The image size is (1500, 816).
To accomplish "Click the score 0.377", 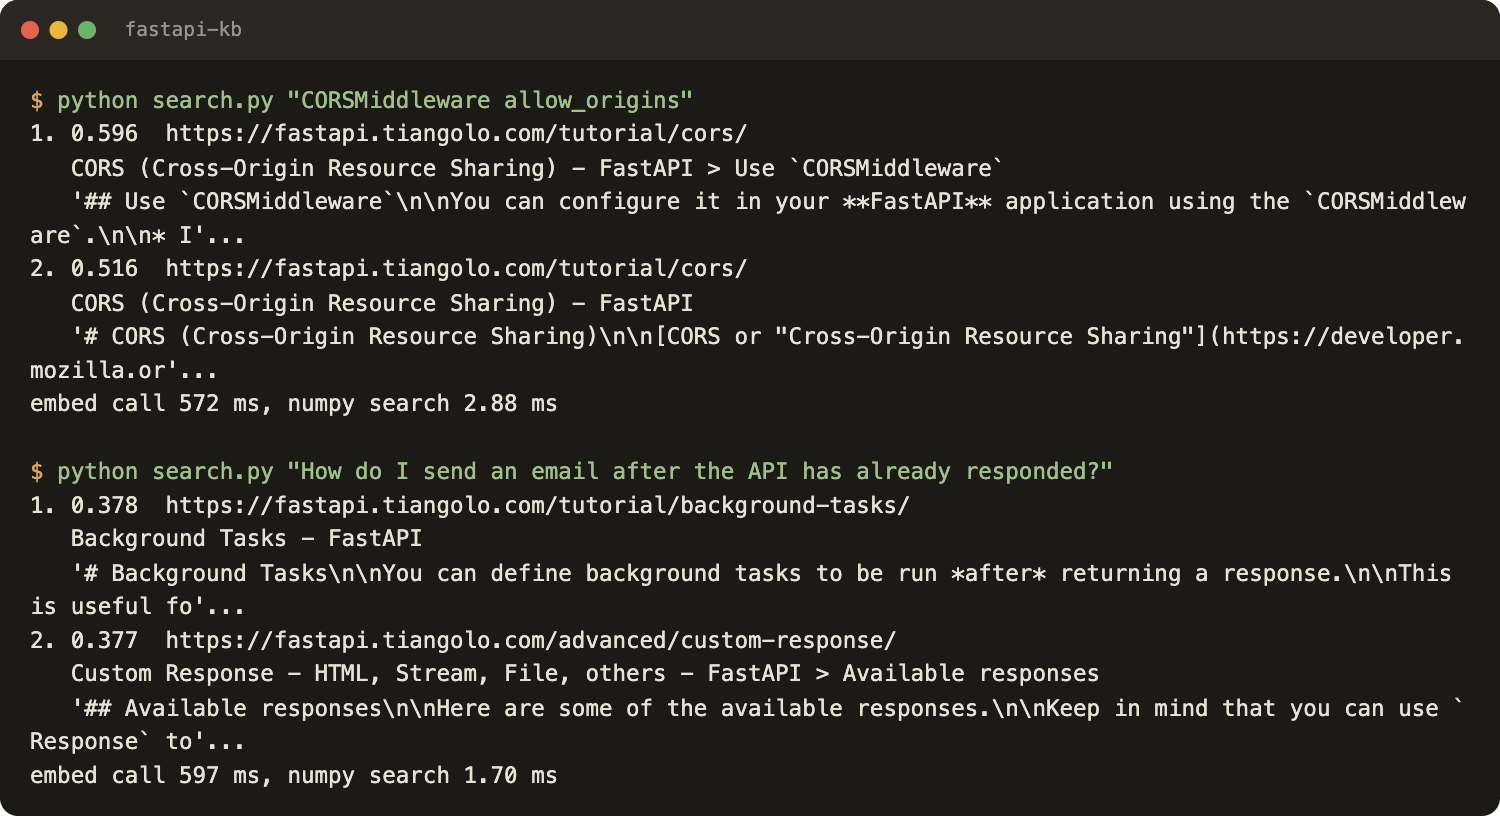I will pos(104,640).
